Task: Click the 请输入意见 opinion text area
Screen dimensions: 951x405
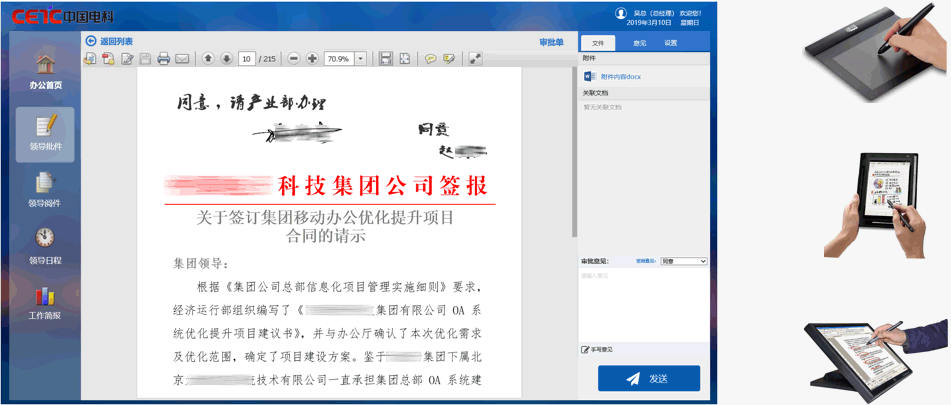Action: (x=644, y=303)
